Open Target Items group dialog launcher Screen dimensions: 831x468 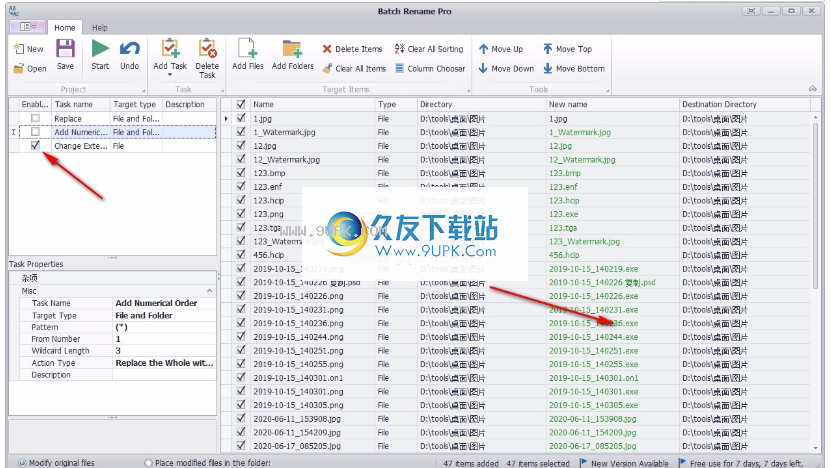tap(468, 90)
